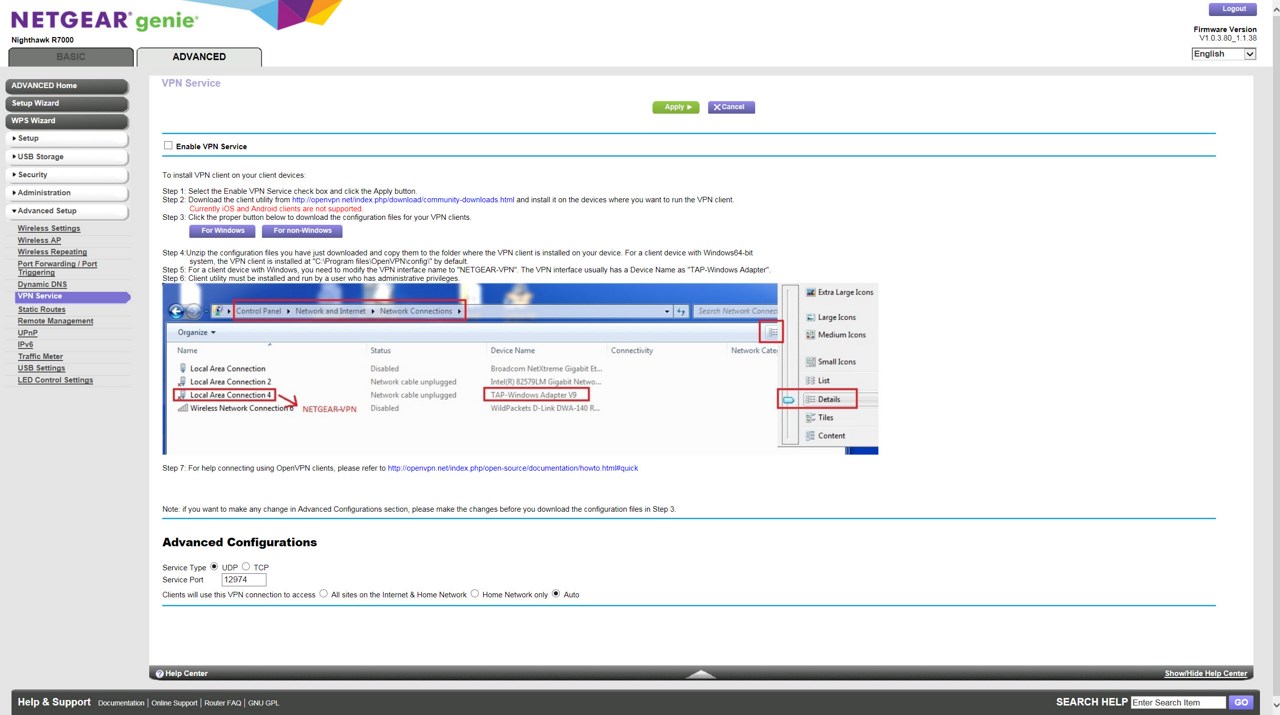Open WPS Wizard in sidebar

67,121
